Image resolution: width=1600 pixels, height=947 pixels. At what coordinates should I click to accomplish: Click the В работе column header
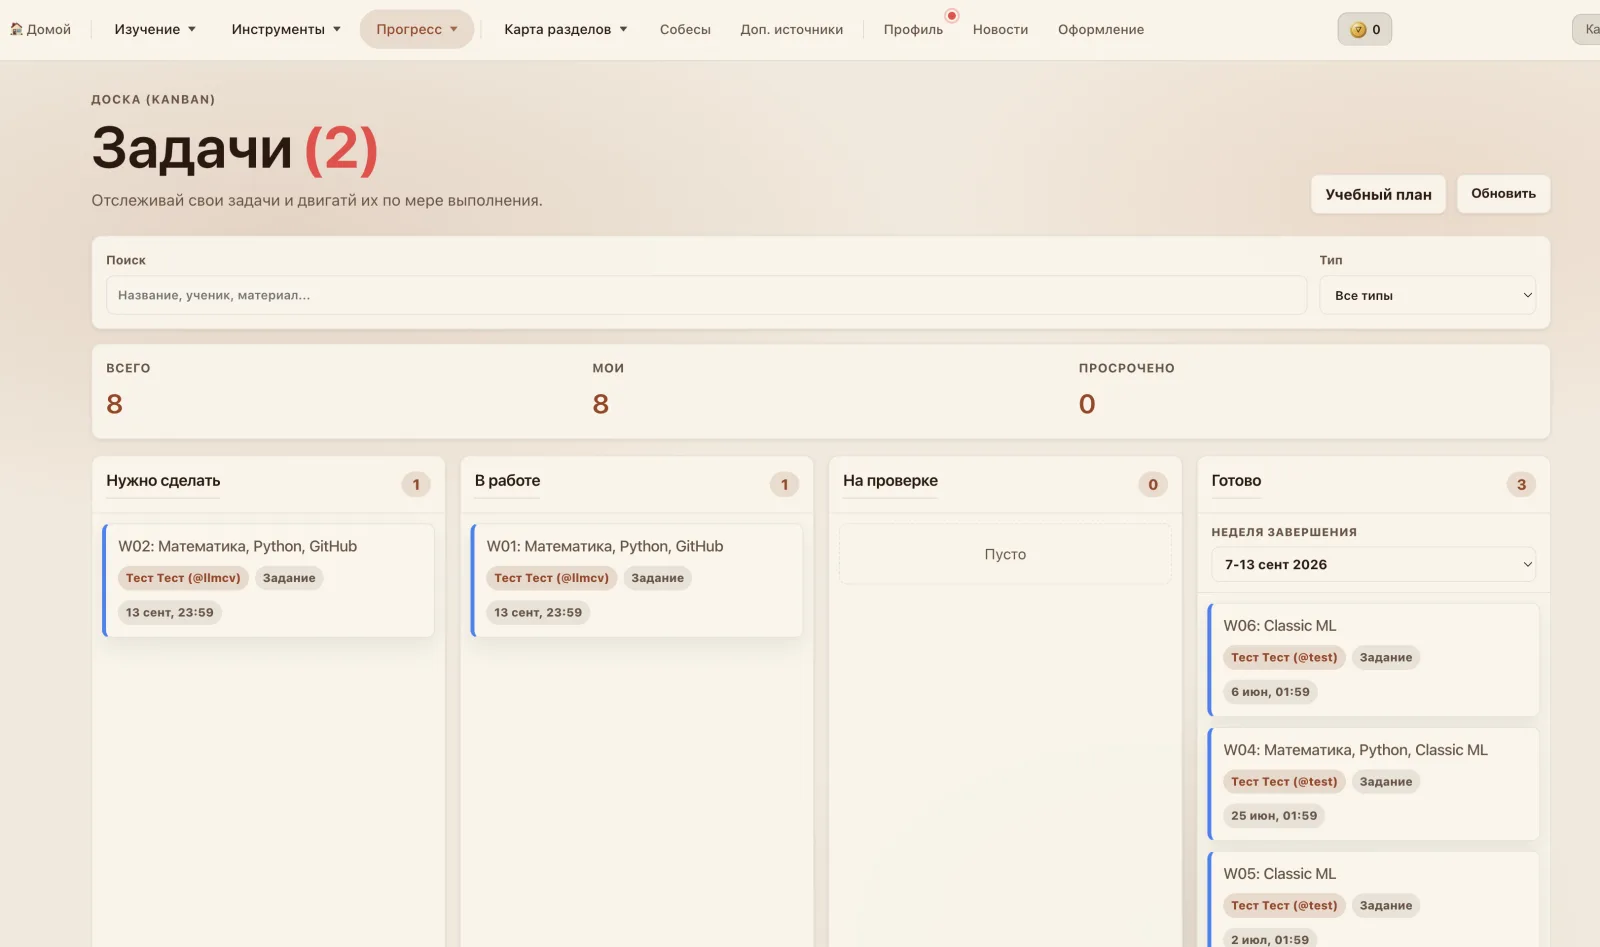pyautogui.click(x=507, y=481)
